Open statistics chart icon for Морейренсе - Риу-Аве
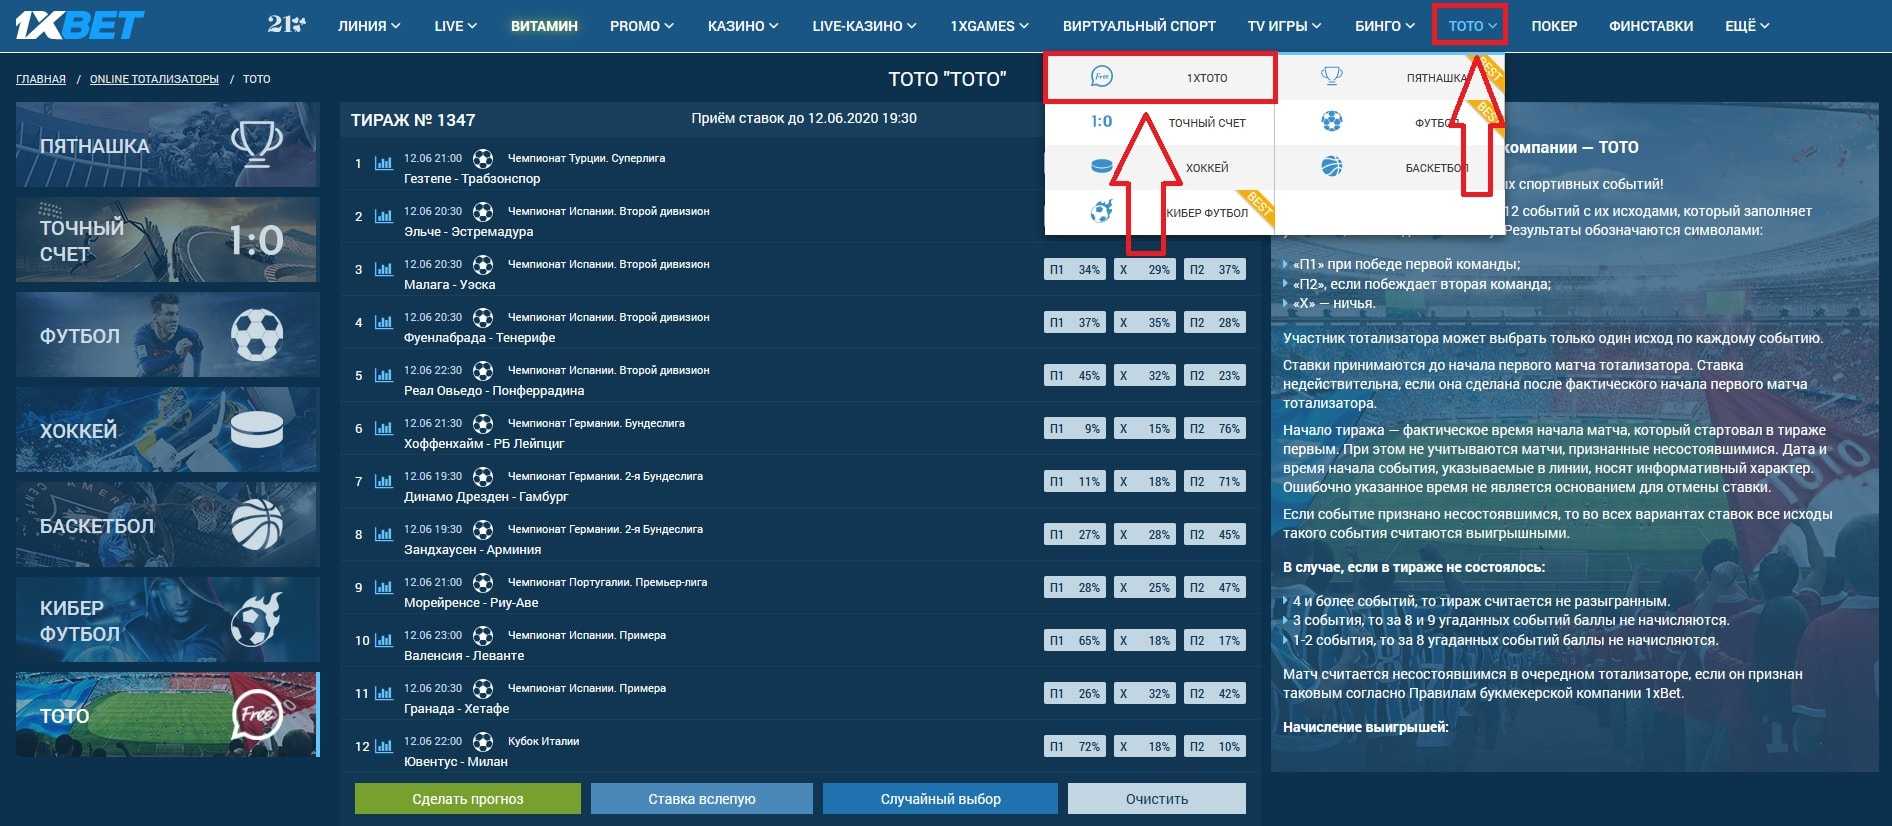The width and height of the screenshot is (1892, 826). [383, 587]
